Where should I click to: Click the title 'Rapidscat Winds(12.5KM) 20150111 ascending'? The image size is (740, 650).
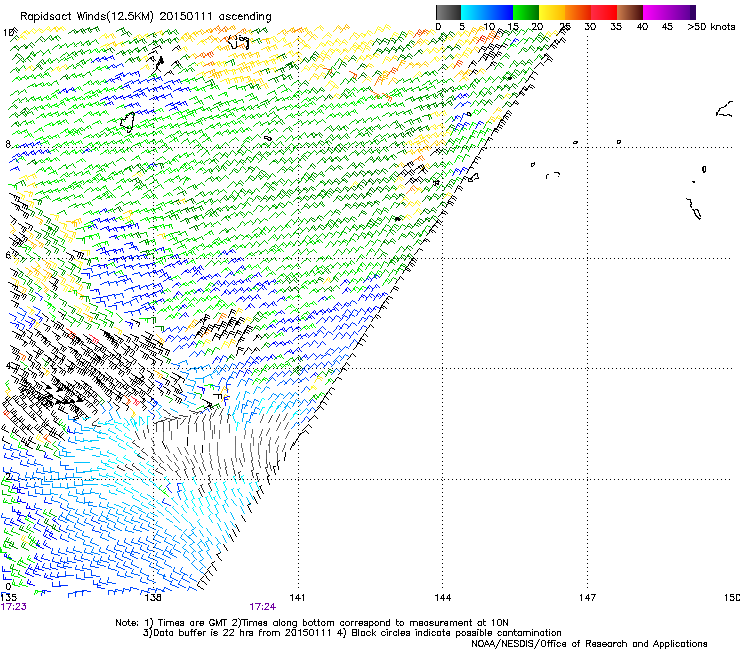pos(146,17)
